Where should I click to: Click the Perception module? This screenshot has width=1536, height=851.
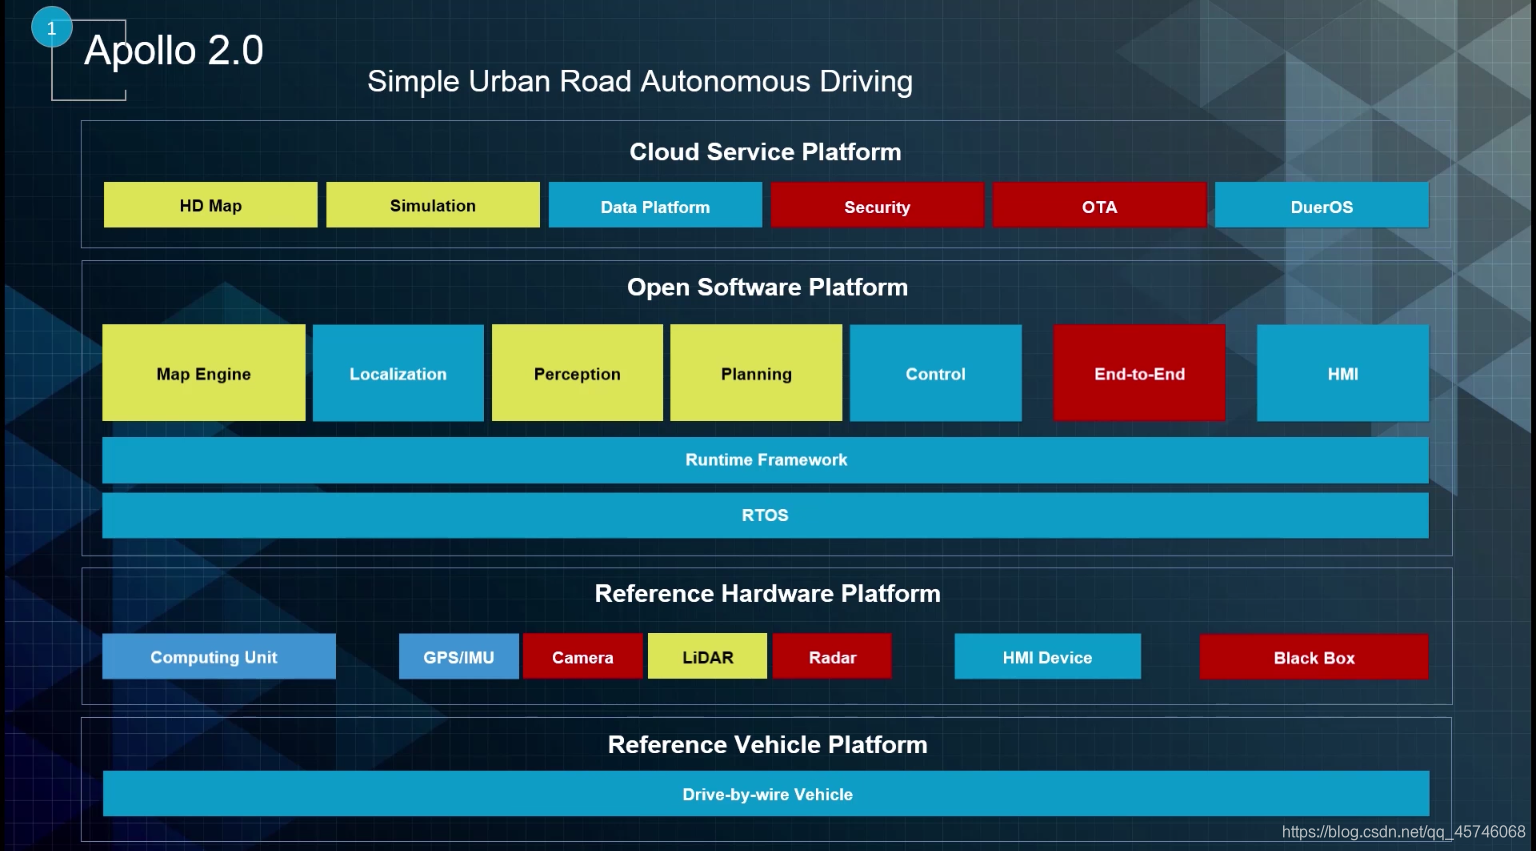[x=577, y=373]
